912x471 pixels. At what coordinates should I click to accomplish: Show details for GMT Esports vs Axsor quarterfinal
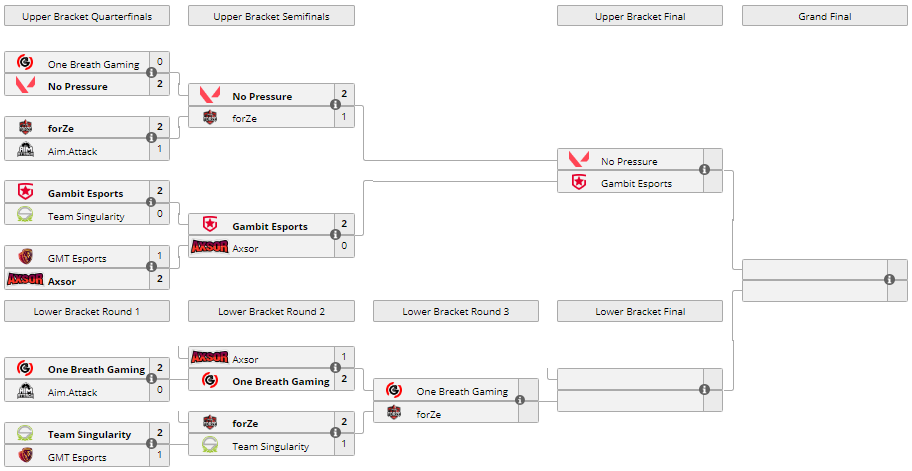151,267
